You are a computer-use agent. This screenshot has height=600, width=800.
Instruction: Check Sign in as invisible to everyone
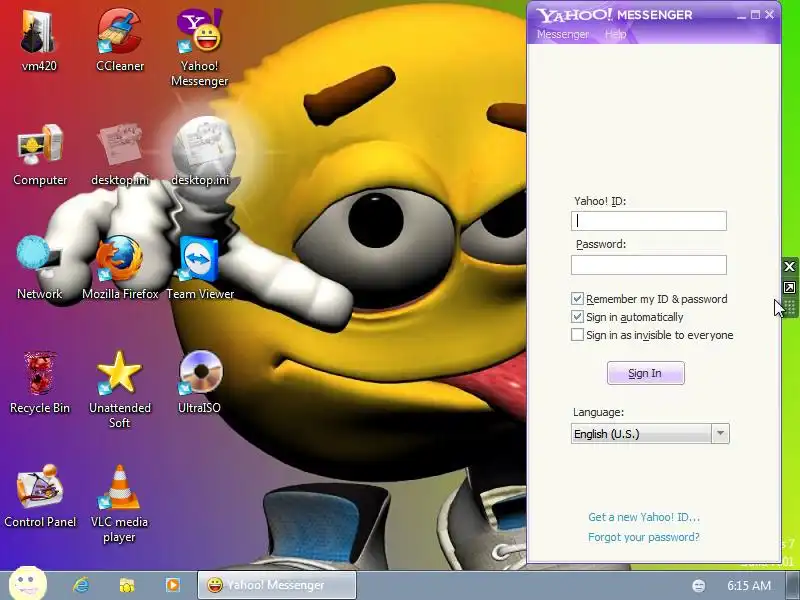(577, 335)
